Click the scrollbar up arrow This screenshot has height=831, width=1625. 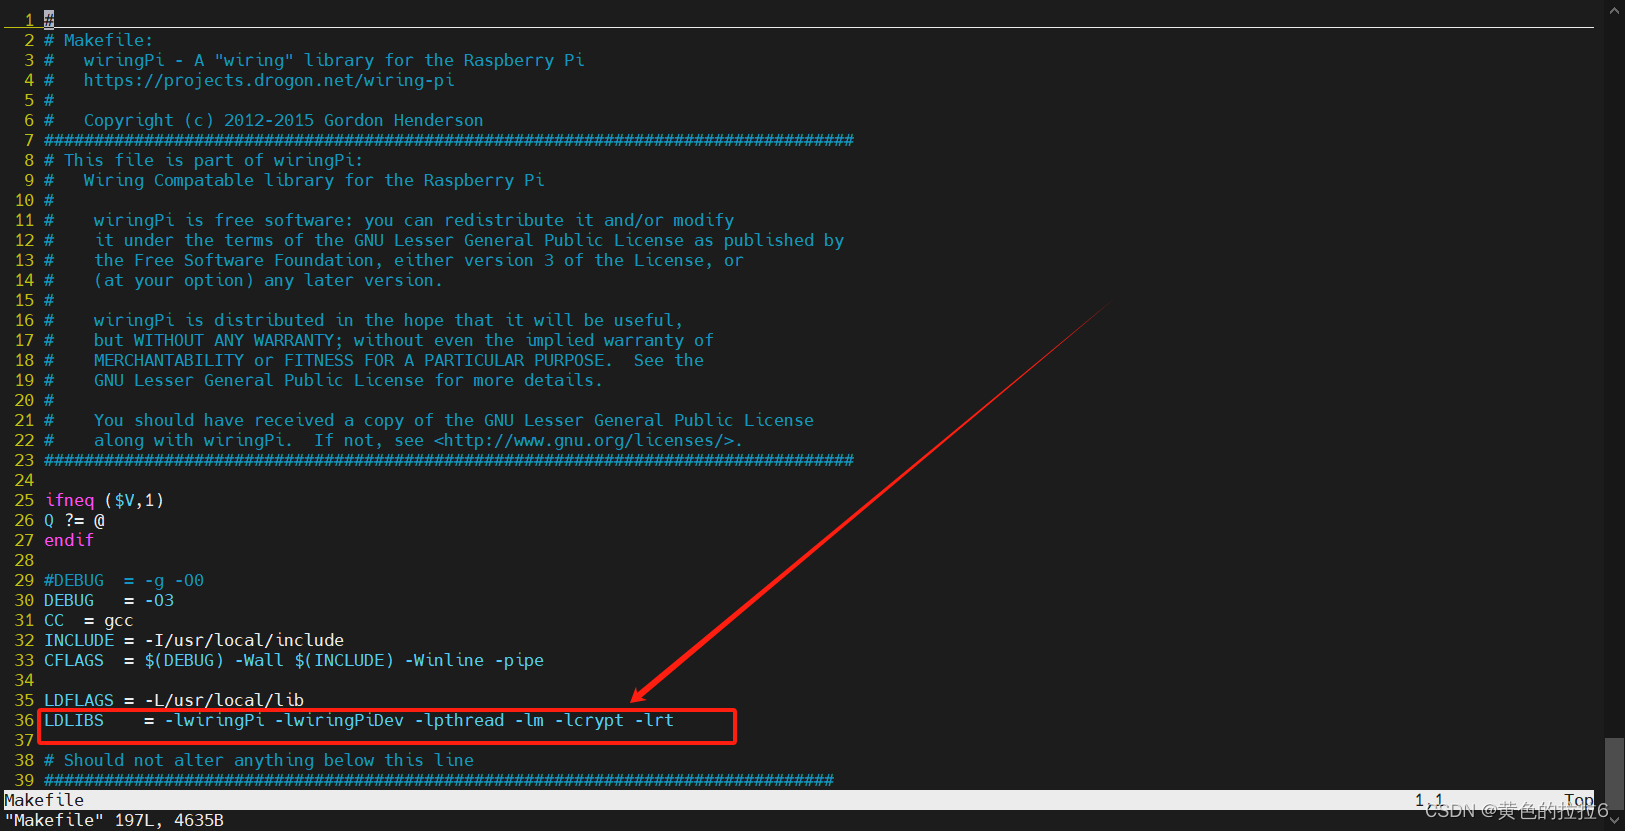click(x=1614, y=10)
